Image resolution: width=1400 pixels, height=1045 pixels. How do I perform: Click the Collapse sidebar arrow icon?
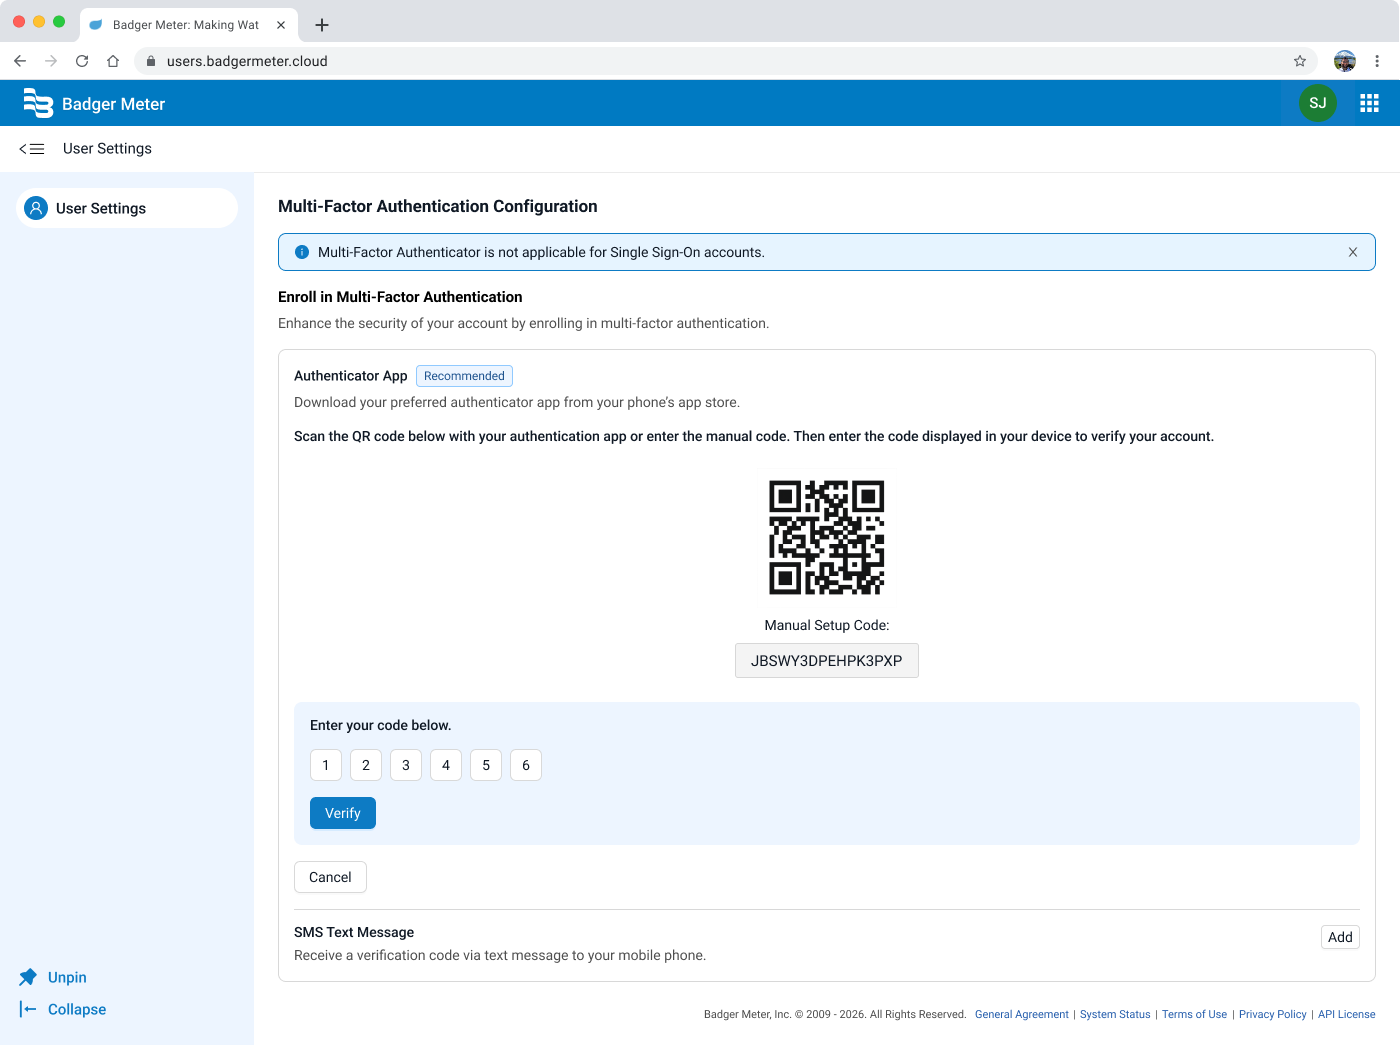(28, 1009)
